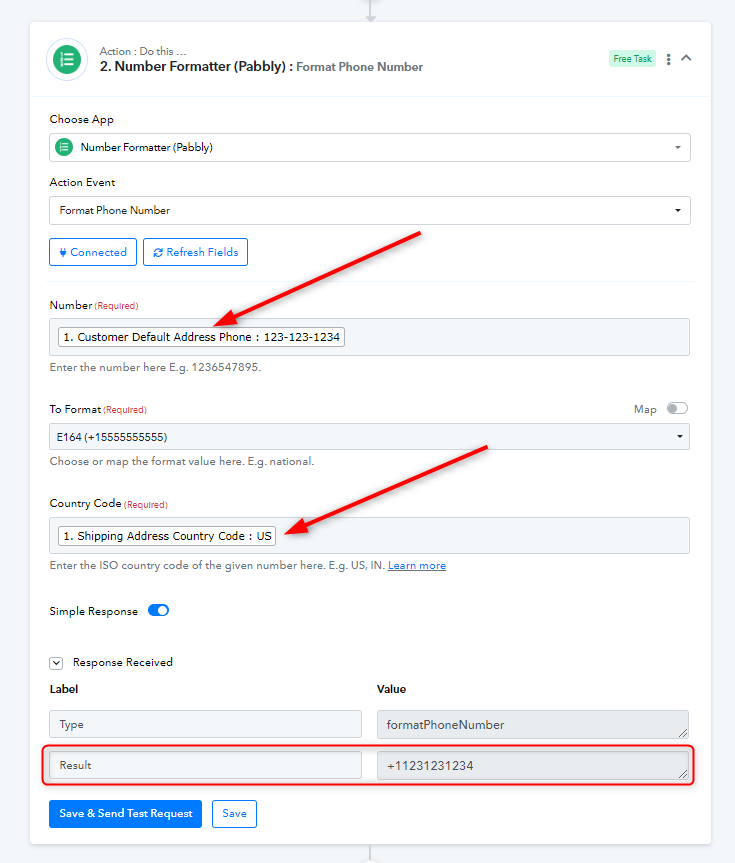Collapse the action step with chevron
Viewport: 735px width, 863px height.
pos(686,58)
